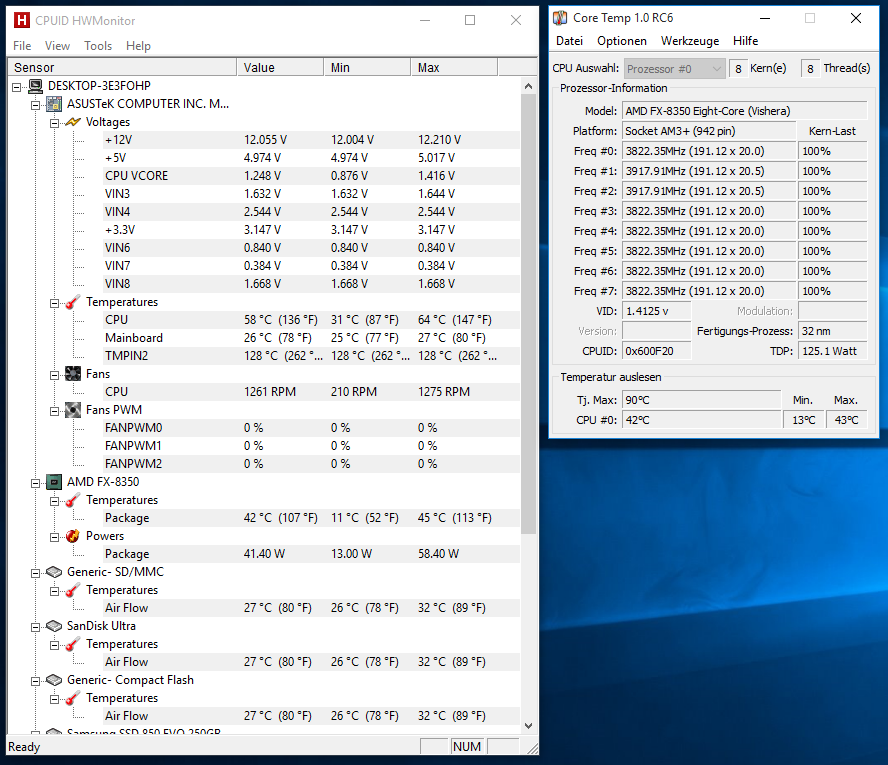Collapse the AMD FX-8350 node
The image size is (888, 765).
36,484
